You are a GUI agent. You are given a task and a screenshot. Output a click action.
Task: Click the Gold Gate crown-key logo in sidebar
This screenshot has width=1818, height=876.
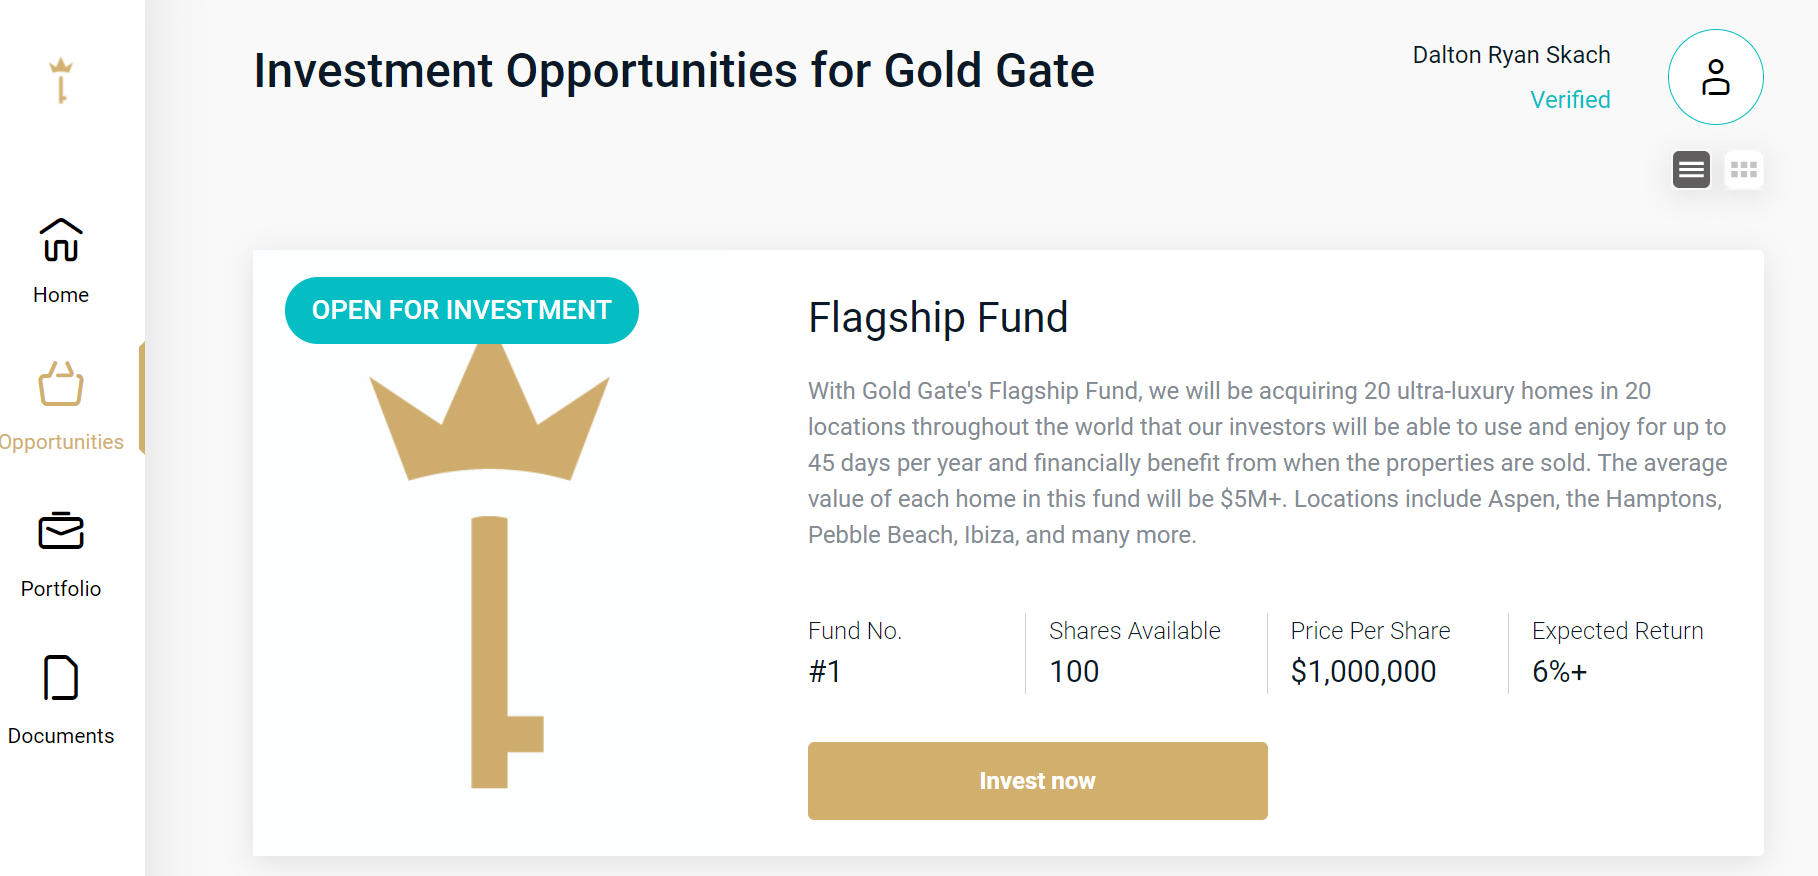point(61,80)
